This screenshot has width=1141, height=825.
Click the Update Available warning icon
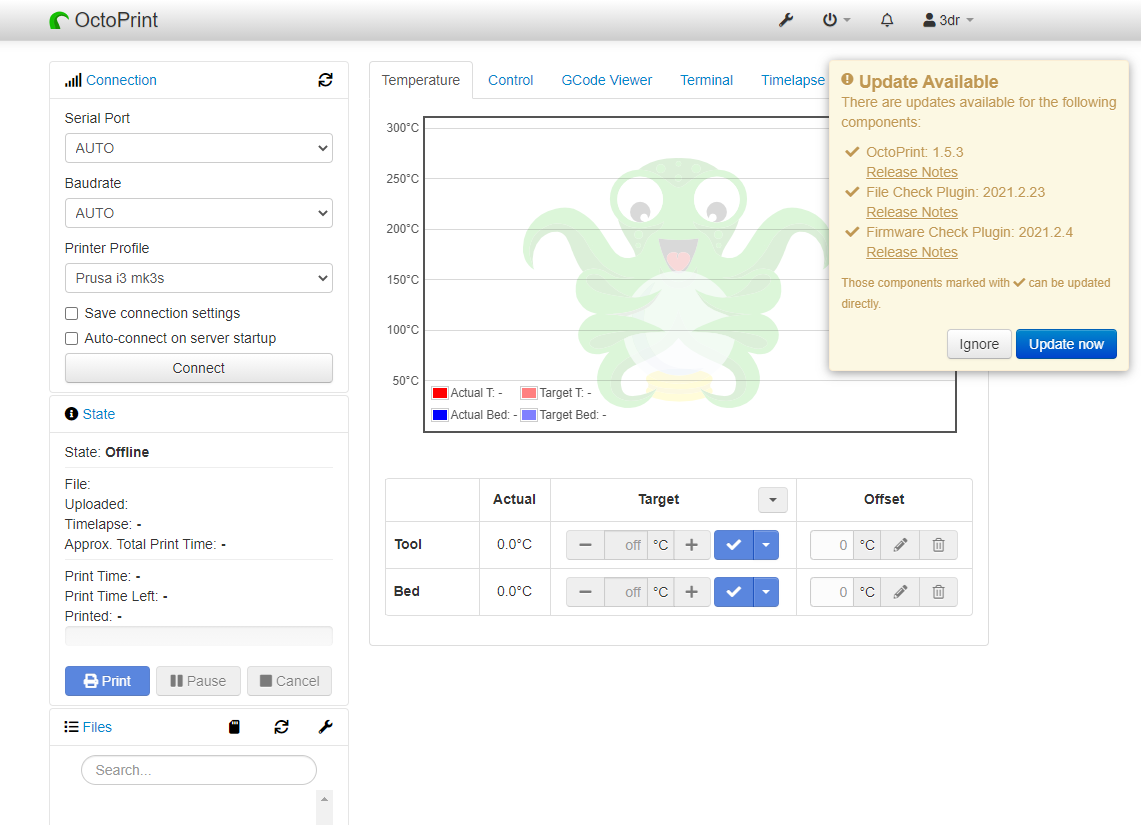pos(847,79)
